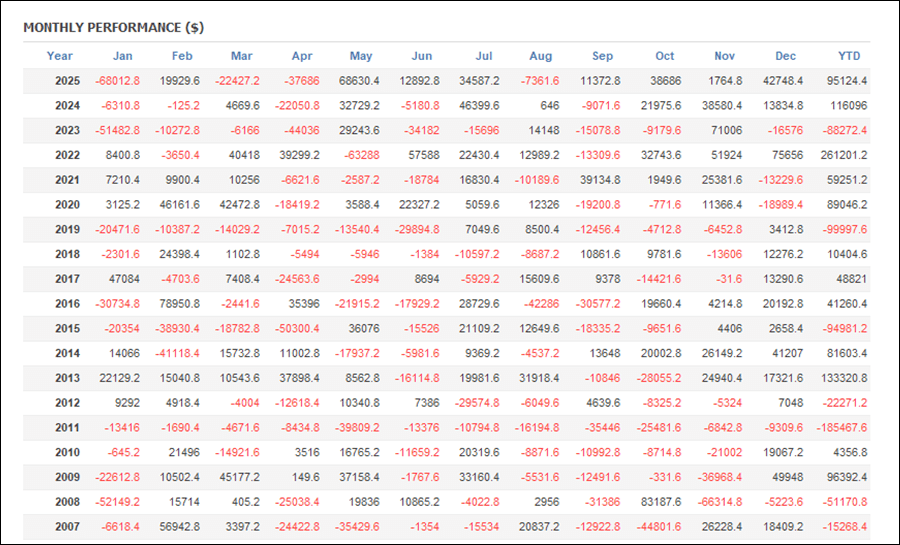Select the 2016 February value 78950.8
The height and width of the screenshot is (545, 900).
[x=181, y=304]
